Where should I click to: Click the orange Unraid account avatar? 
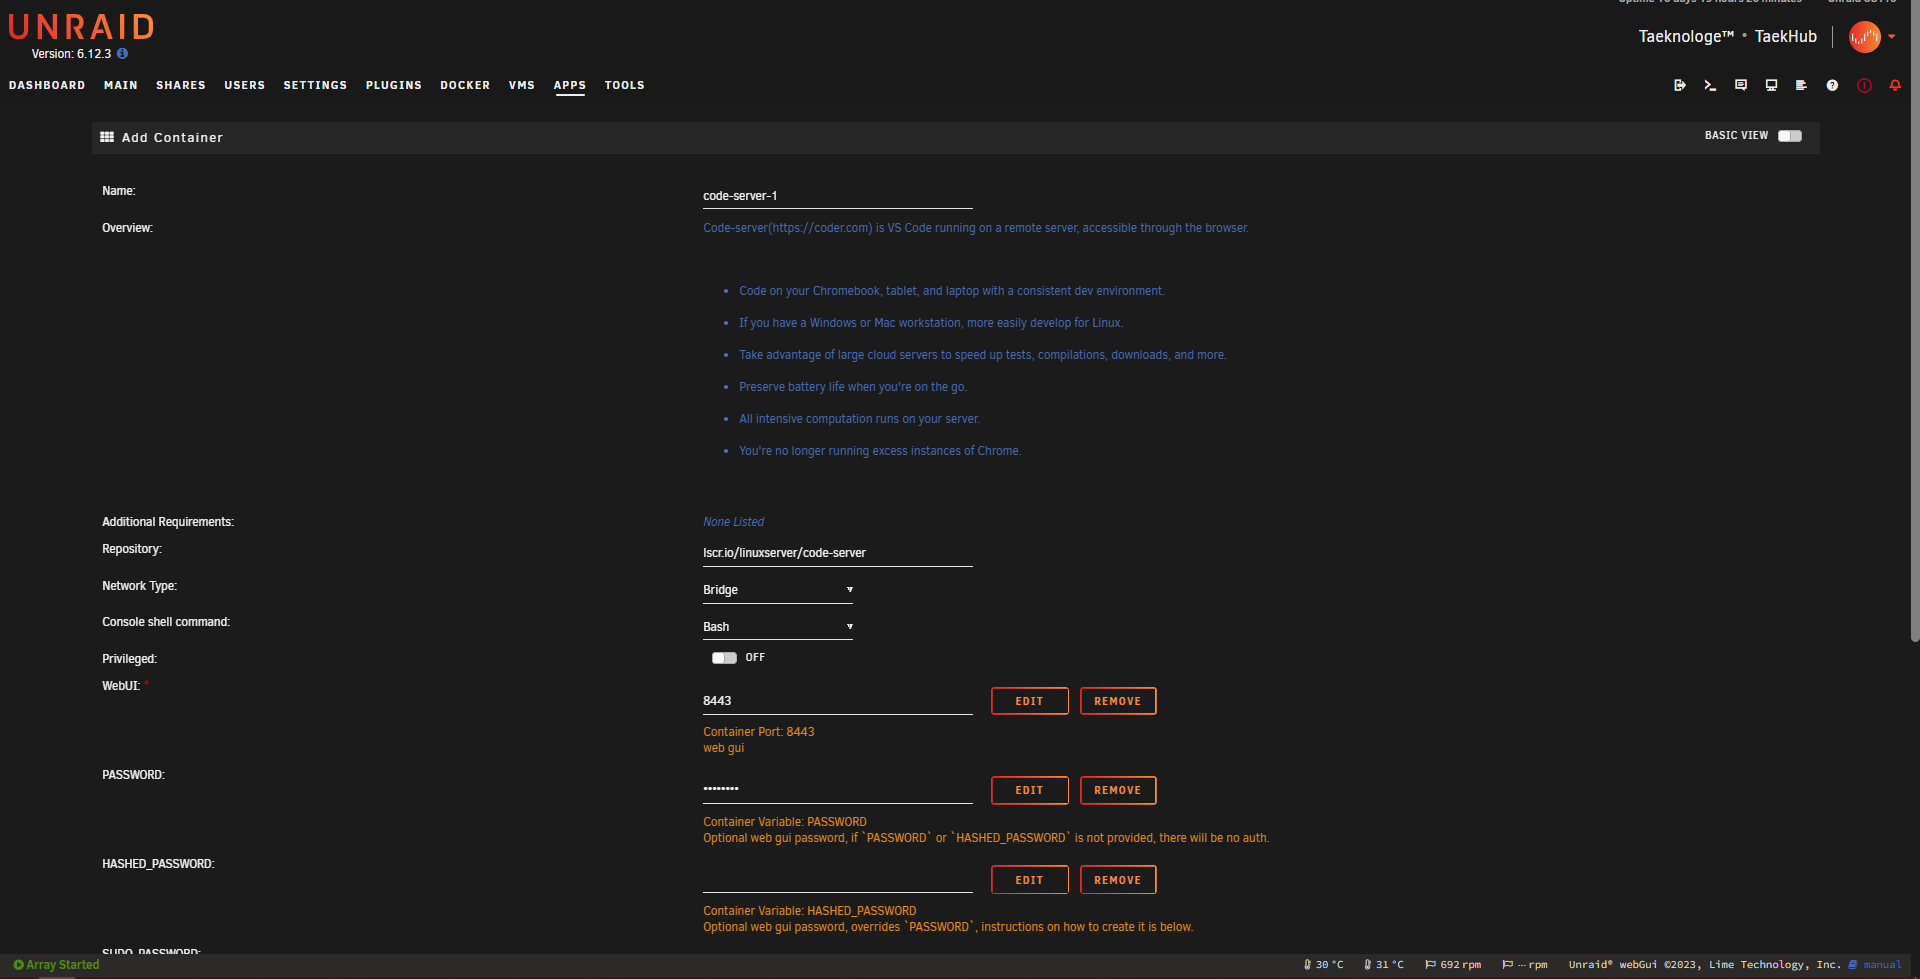pyautogui.click(x=1864, y=37)
